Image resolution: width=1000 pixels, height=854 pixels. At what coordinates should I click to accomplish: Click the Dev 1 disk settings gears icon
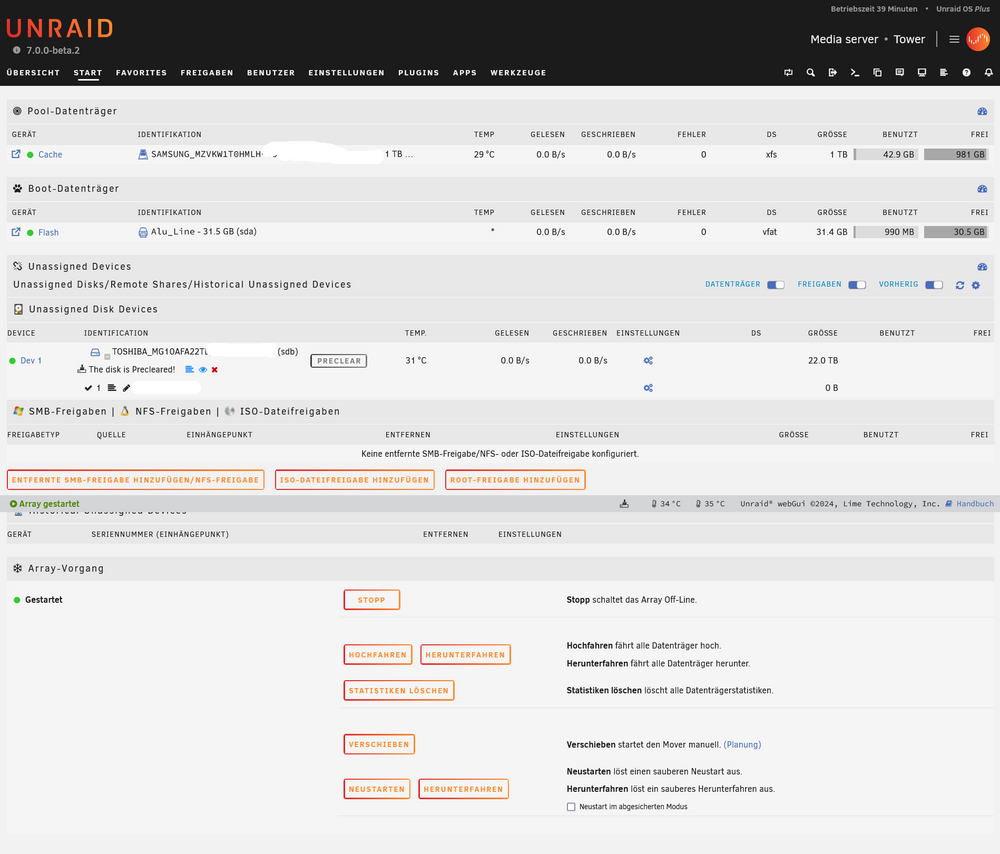pyautogui.click(x=648, y=361)
